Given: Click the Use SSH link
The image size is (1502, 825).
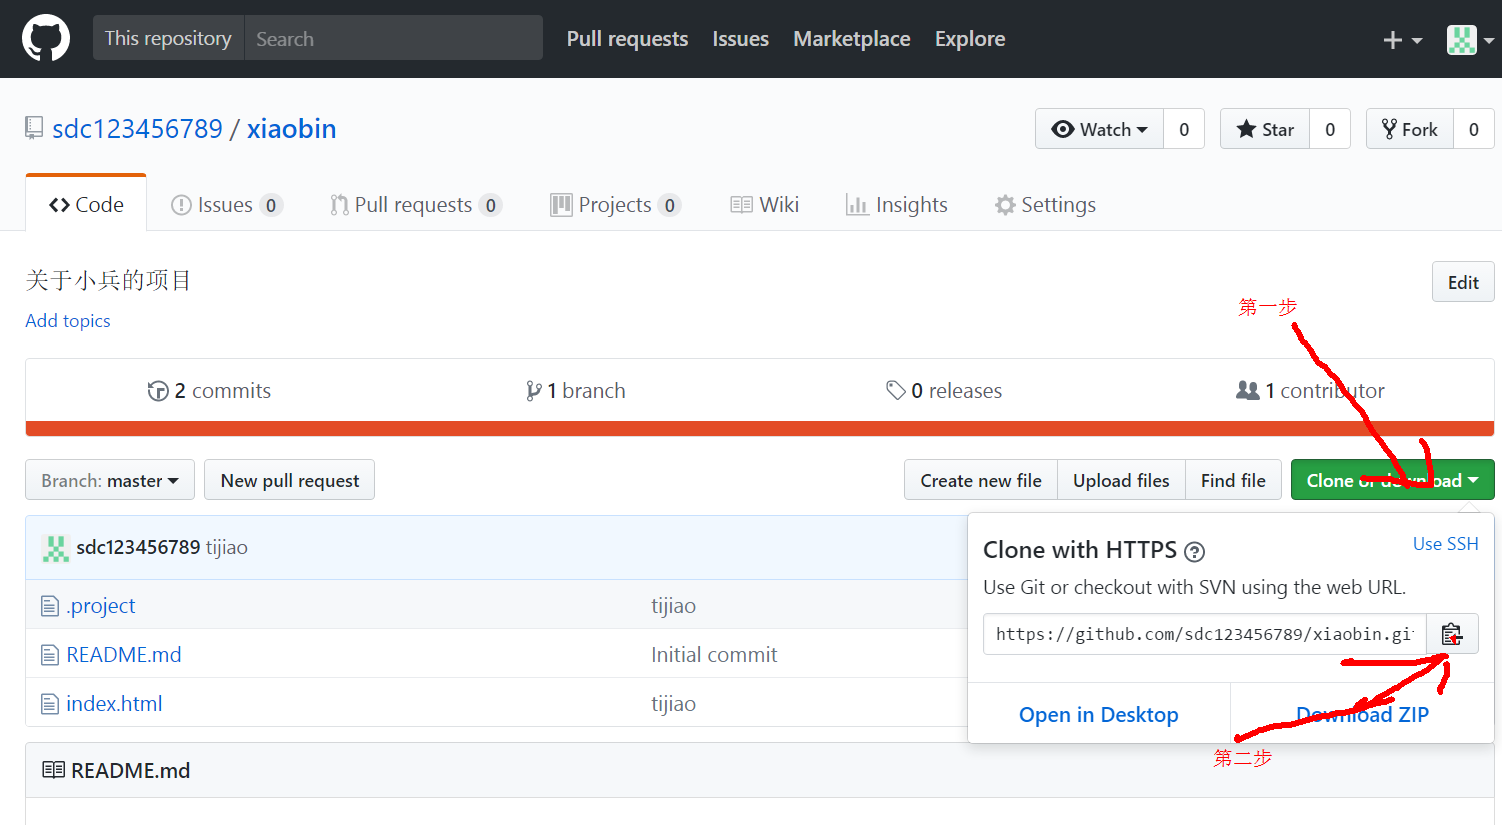Looking at the screenshot, I should (x=1445, y=544).
